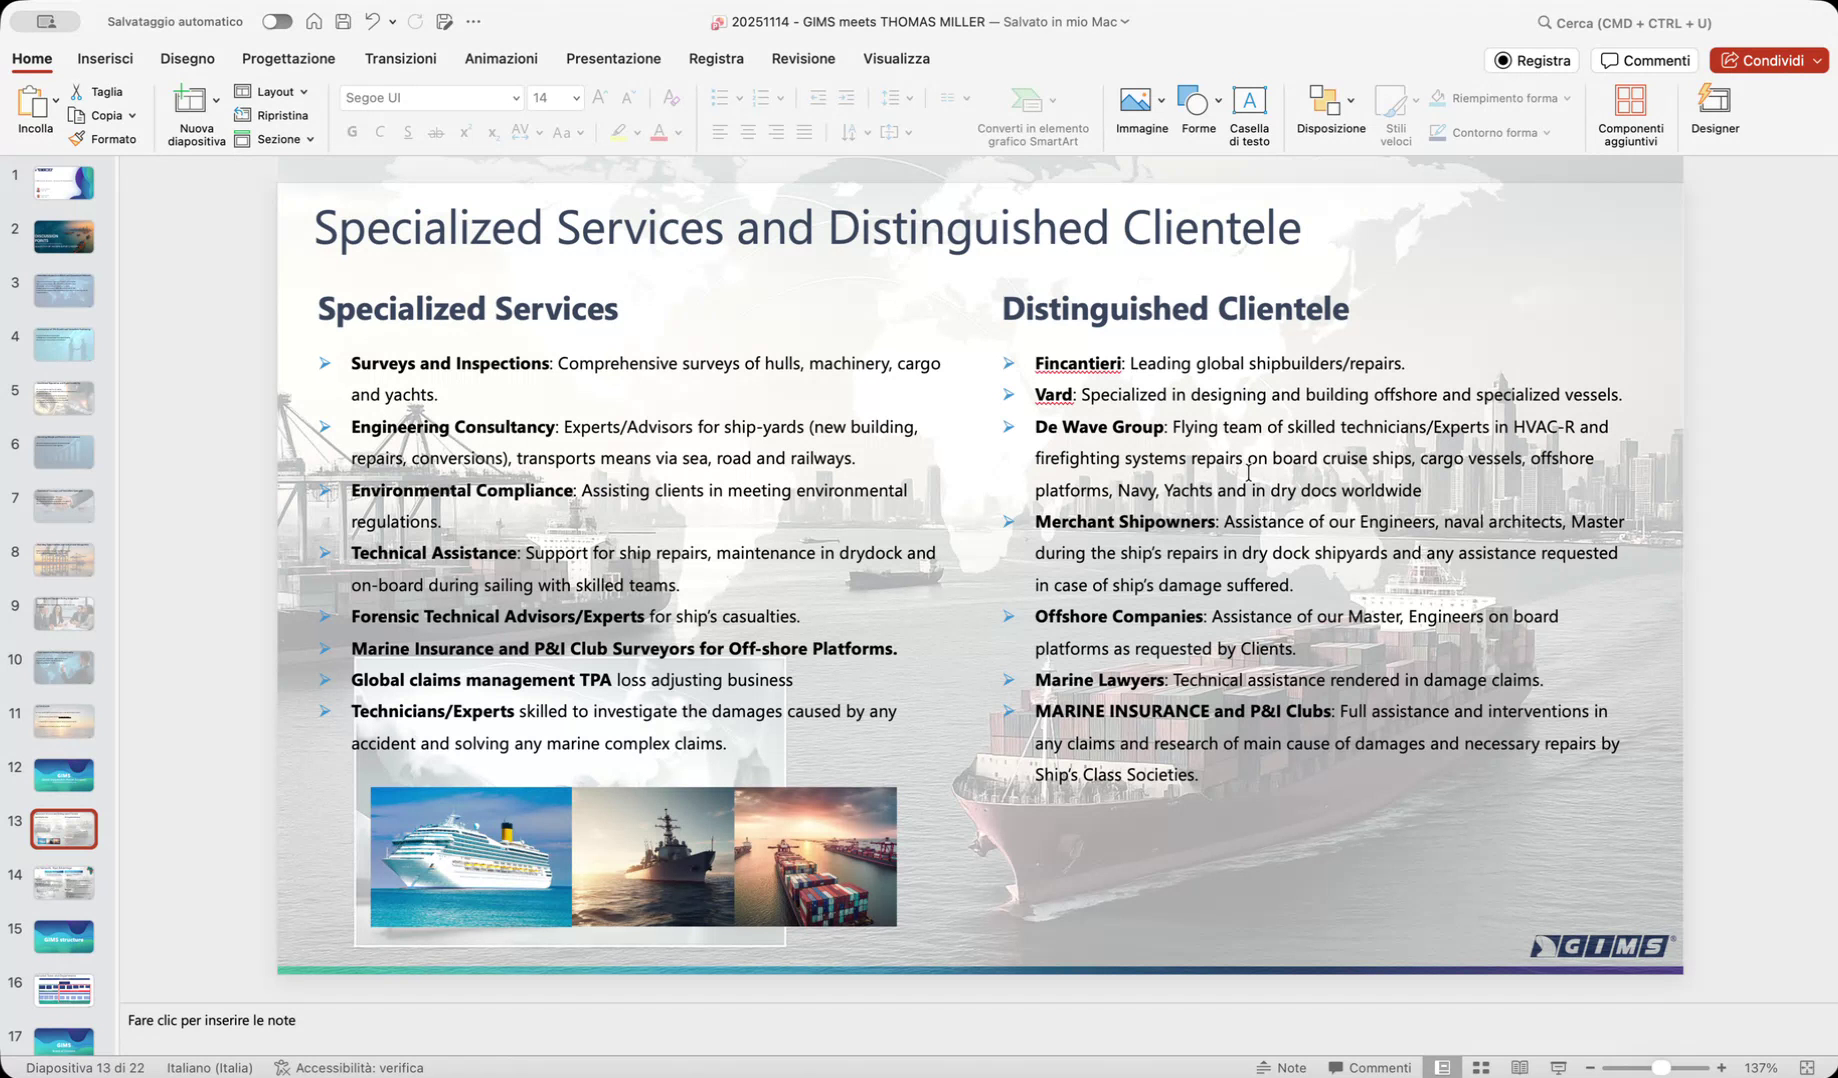
Task: Toggle the Salvataggio automatico switch
Action: (x=276, y=21)
